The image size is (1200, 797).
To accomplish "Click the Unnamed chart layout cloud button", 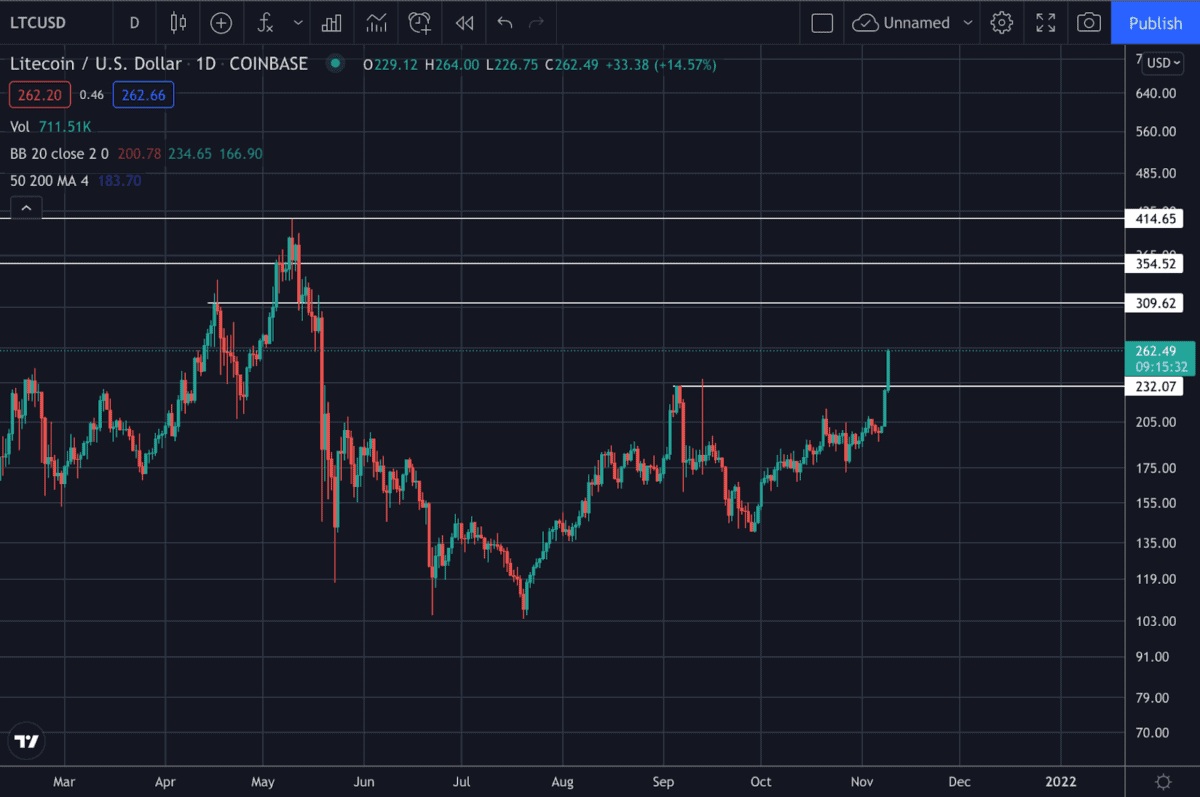I will pos(901,22).
